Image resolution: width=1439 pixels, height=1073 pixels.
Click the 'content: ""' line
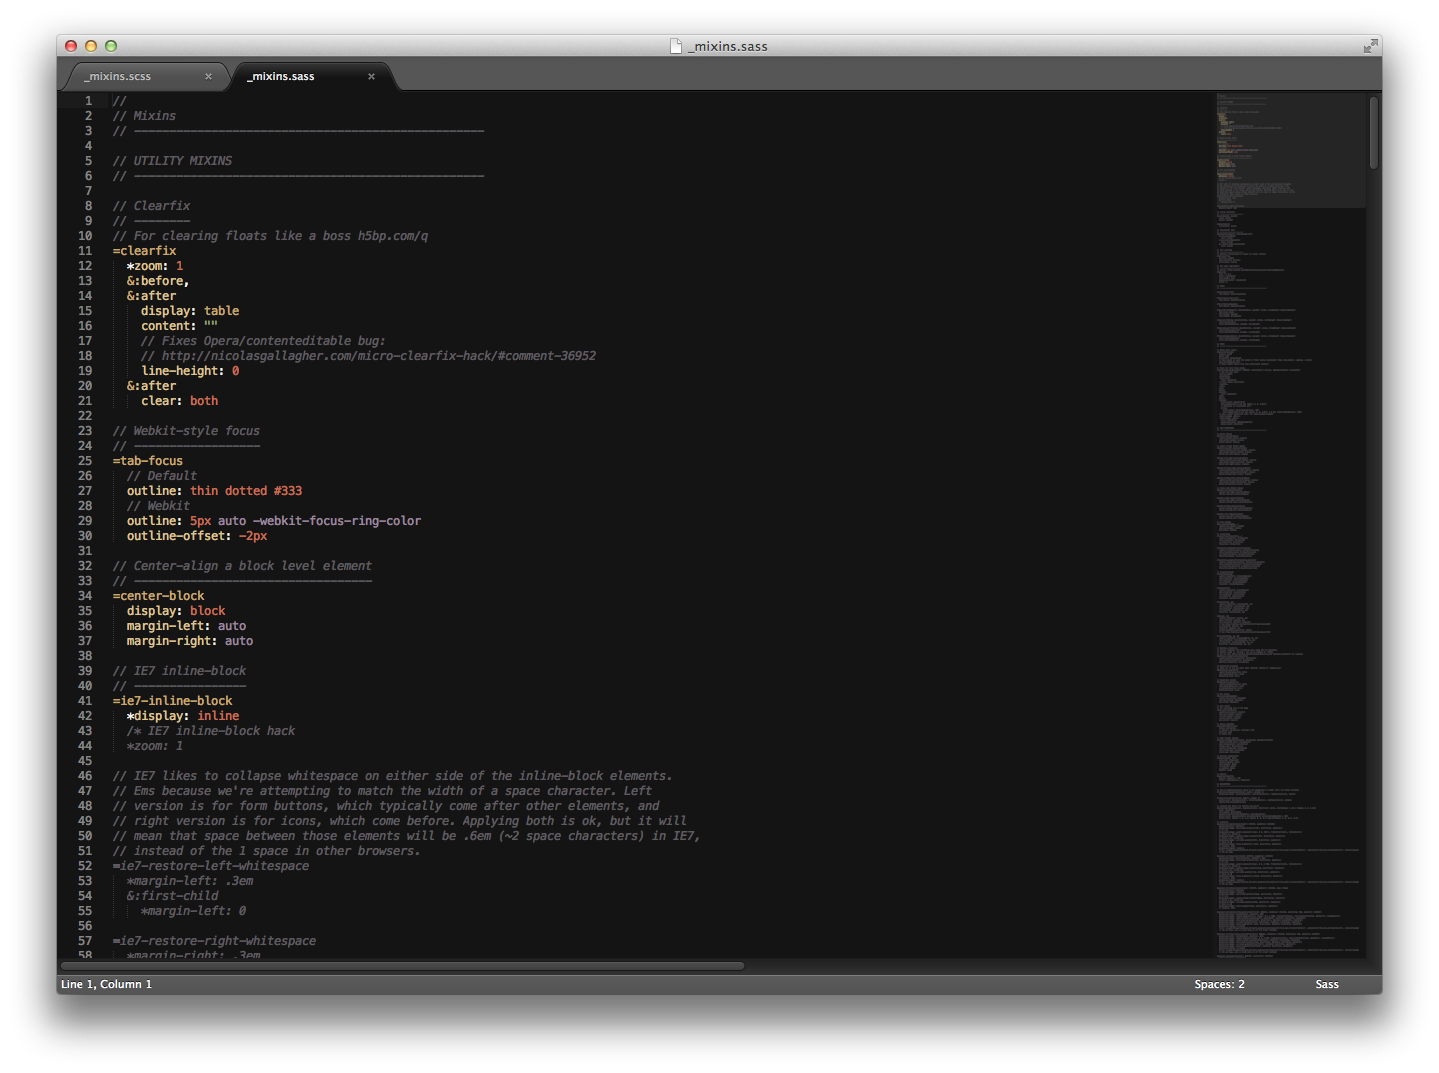[x=179, y=326]
